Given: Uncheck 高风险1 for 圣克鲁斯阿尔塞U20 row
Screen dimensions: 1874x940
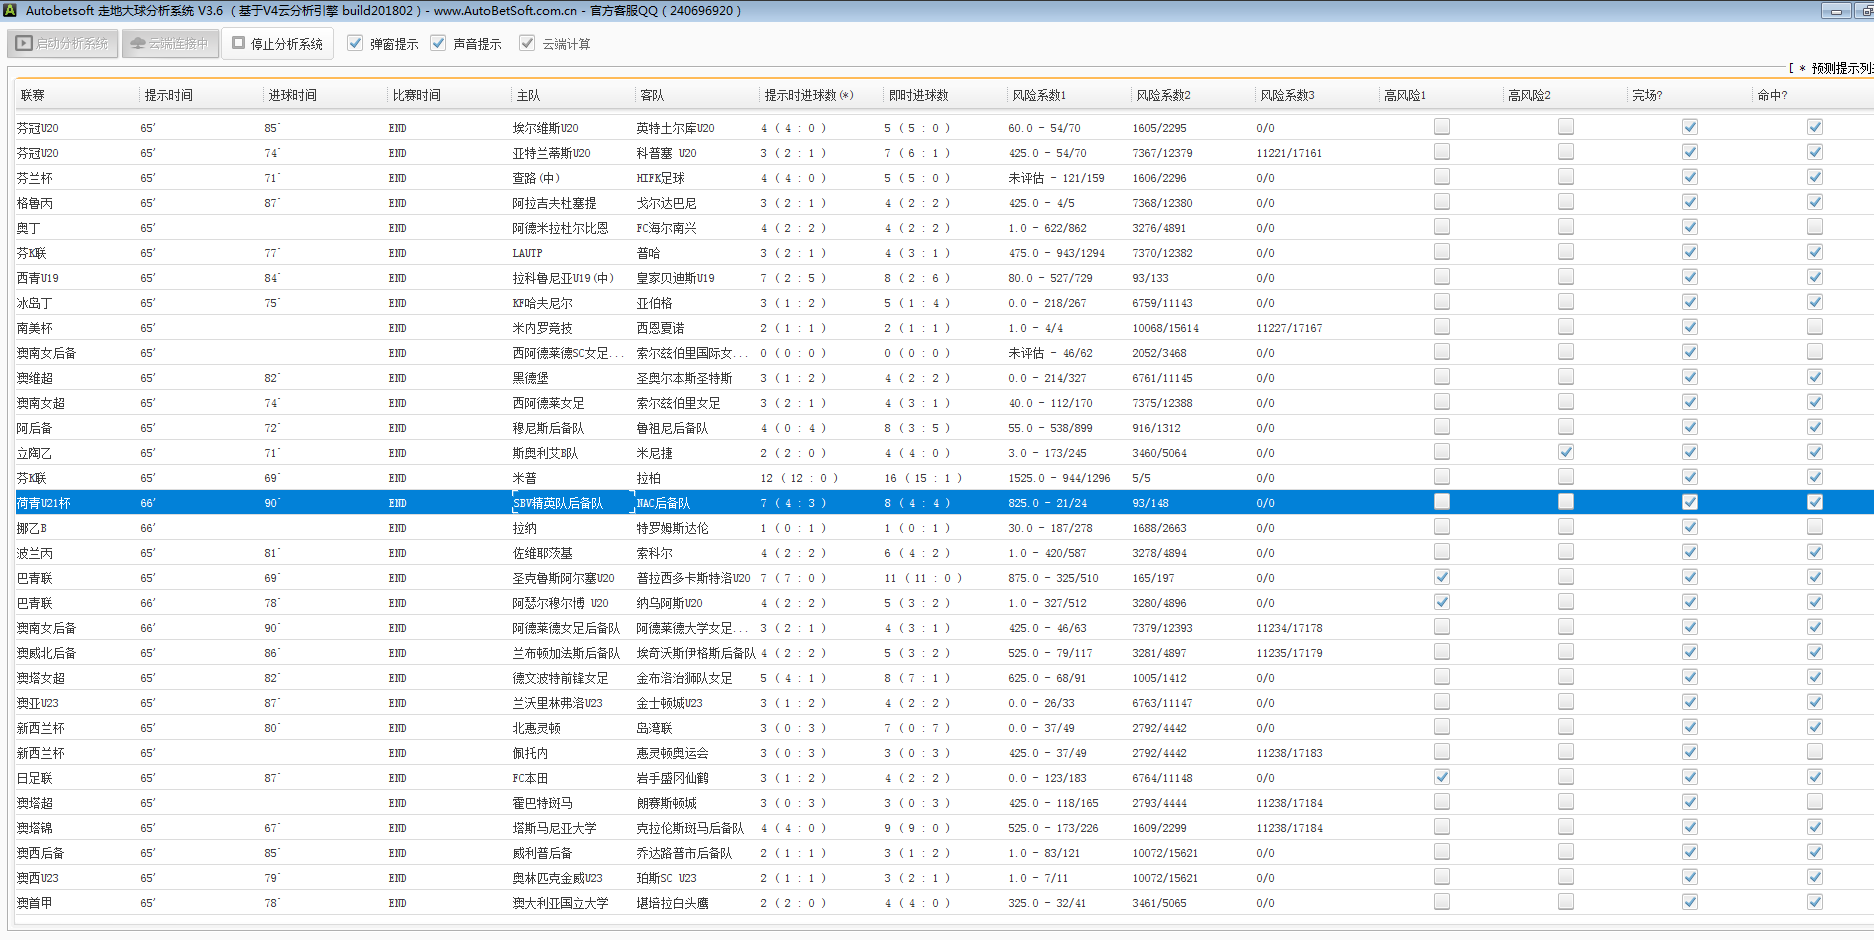Looking at the screenshot, I should point(1441,577).
